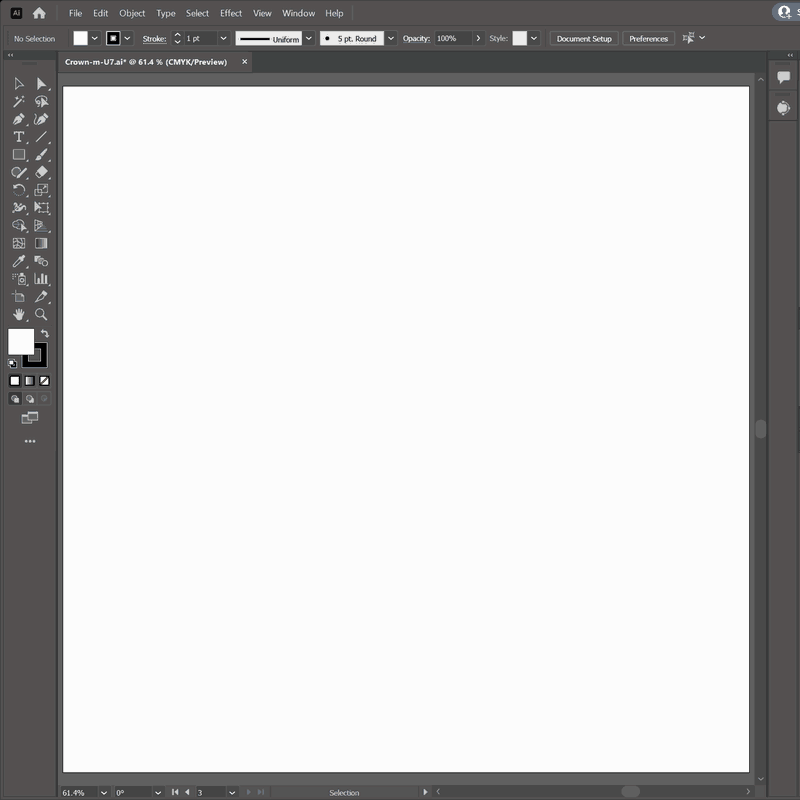Open Preferences from the control bar
800x800 pixels.
click(x=648, y=38)
